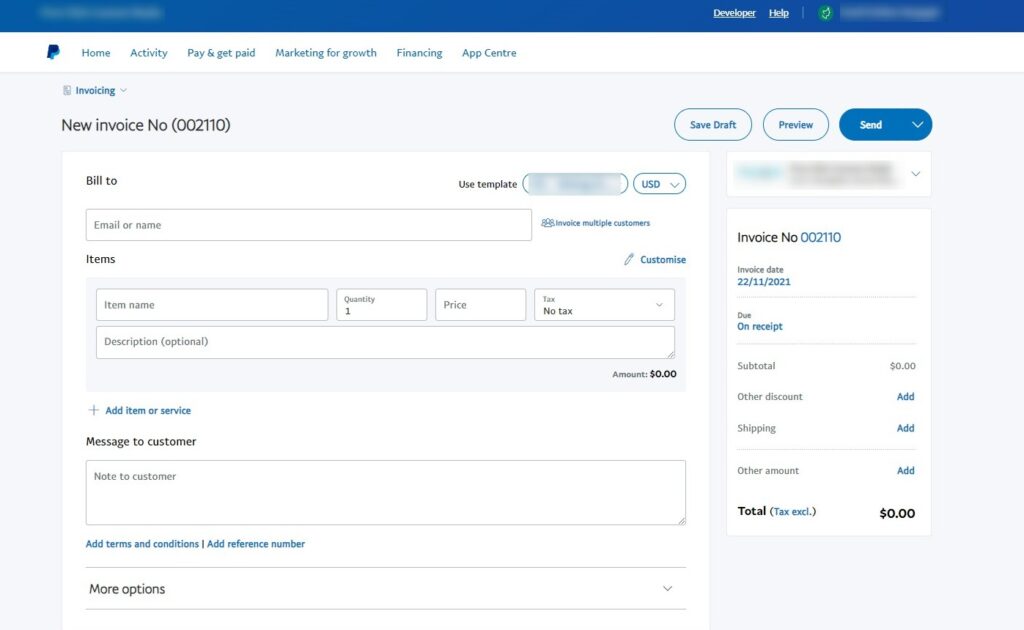
Task: Click Add terms and conditions
Action: (x=142, y=544)
